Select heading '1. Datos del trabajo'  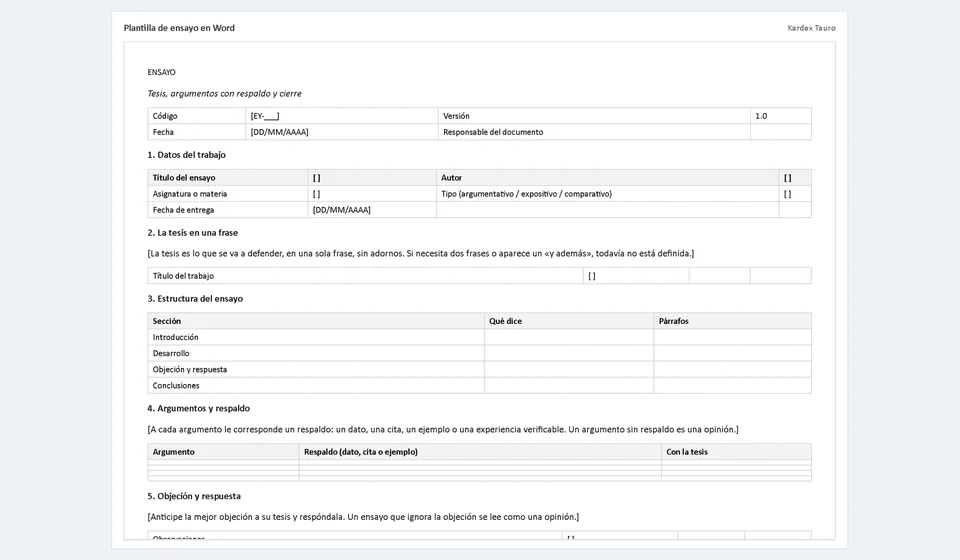[187, 155]
